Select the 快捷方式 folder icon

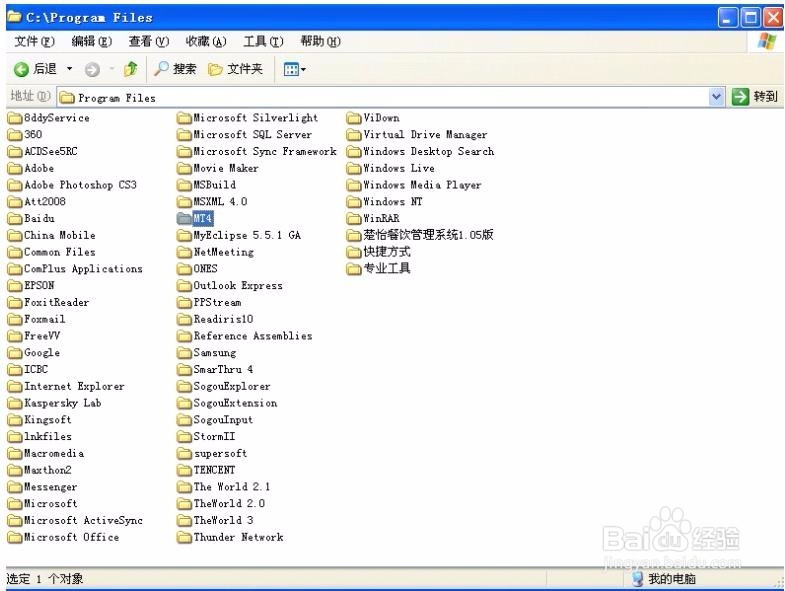(x=354, y=252)
